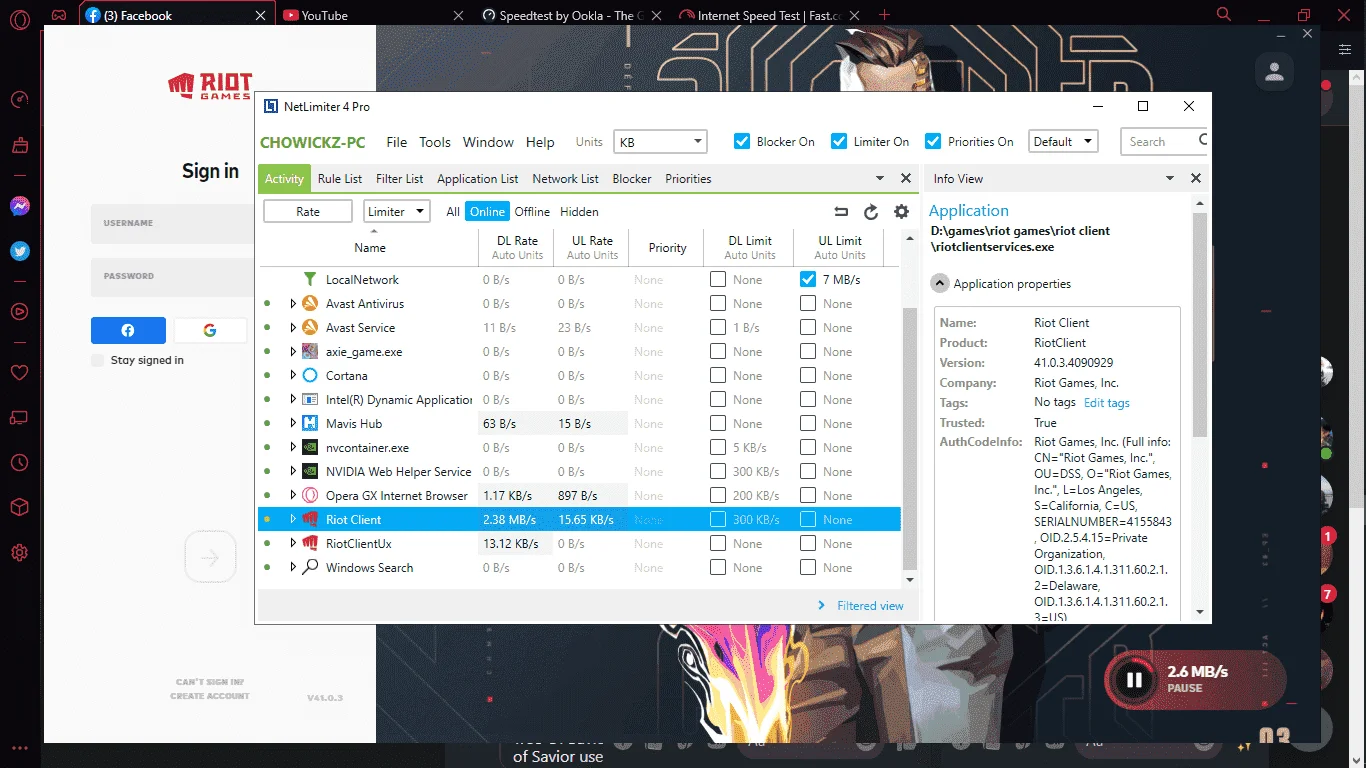Open Twitter from the Opera sidebar
1366x768 pixels.
click(x=20, y=251)
